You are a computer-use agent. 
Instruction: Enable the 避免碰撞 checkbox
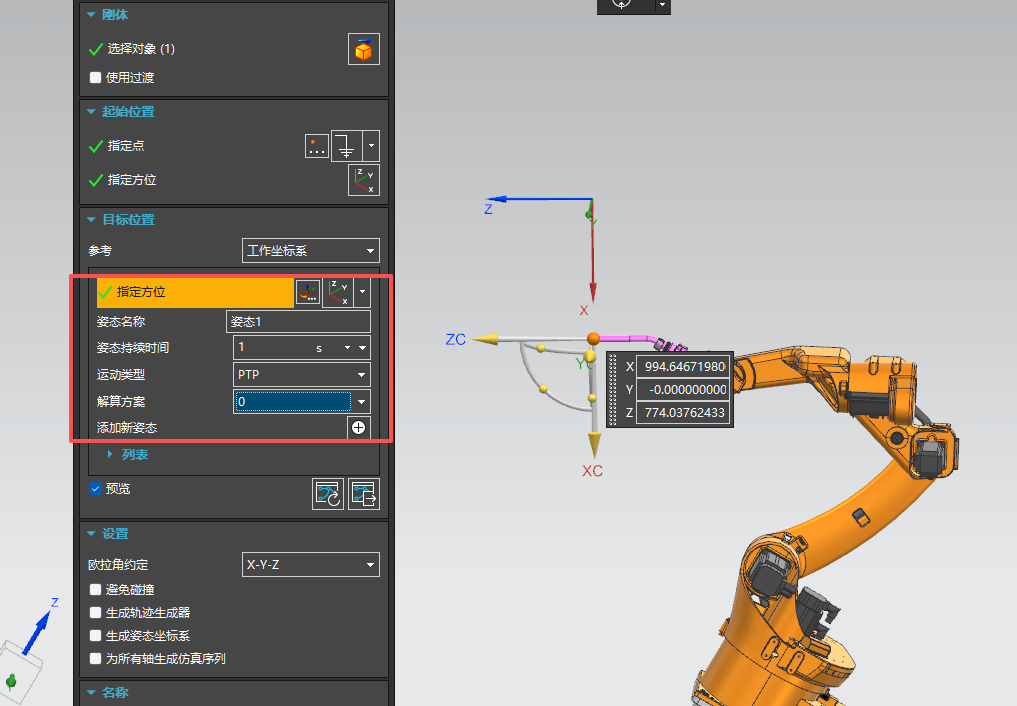[x=95, y=589]
